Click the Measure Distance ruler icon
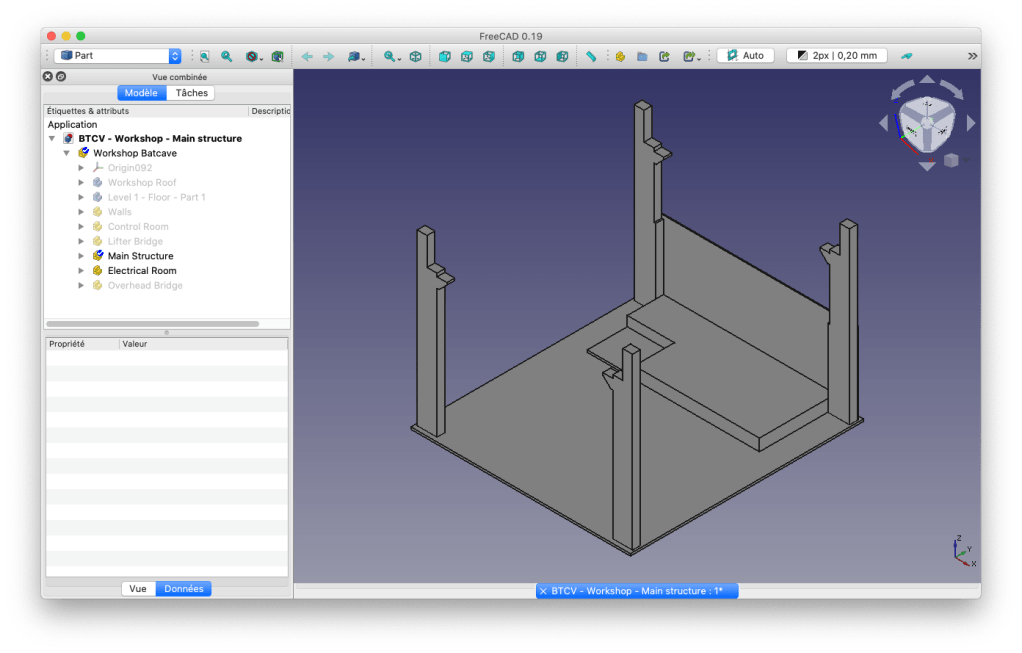 (591, 56)
